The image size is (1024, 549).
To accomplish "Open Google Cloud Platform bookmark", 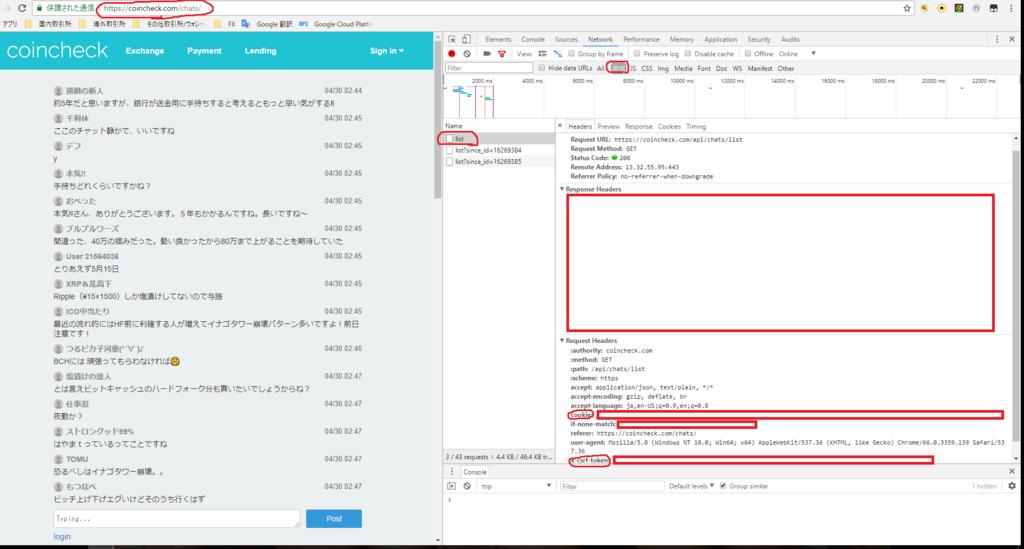I will (x=336, y=24).
